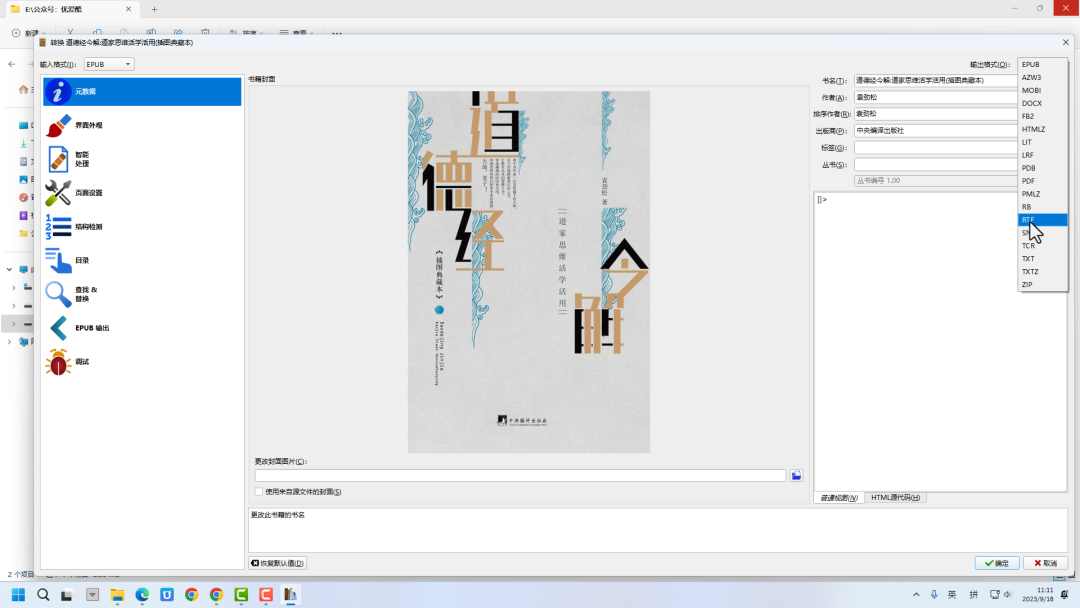Open the 结构检测 structure detection section

(142, 227)
